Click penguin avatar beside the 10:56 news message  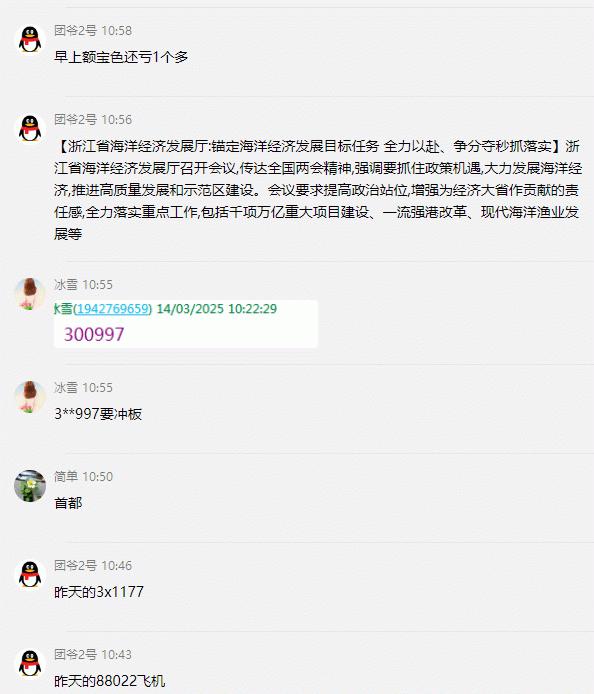pos(30,128)
